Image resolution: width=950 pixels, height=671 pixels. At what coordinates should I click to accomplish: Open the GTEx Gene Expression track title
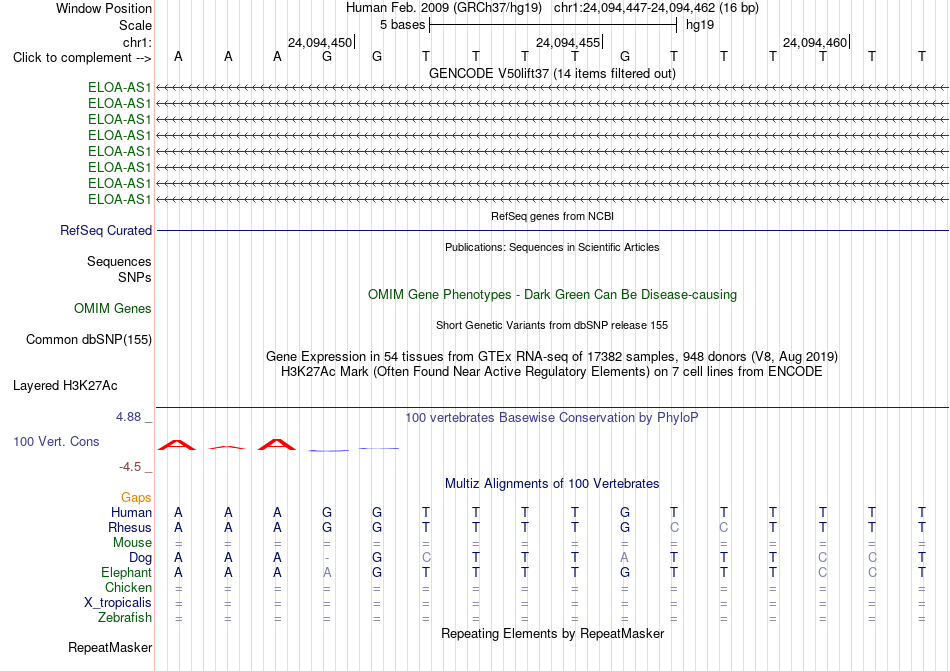point(553,357)
